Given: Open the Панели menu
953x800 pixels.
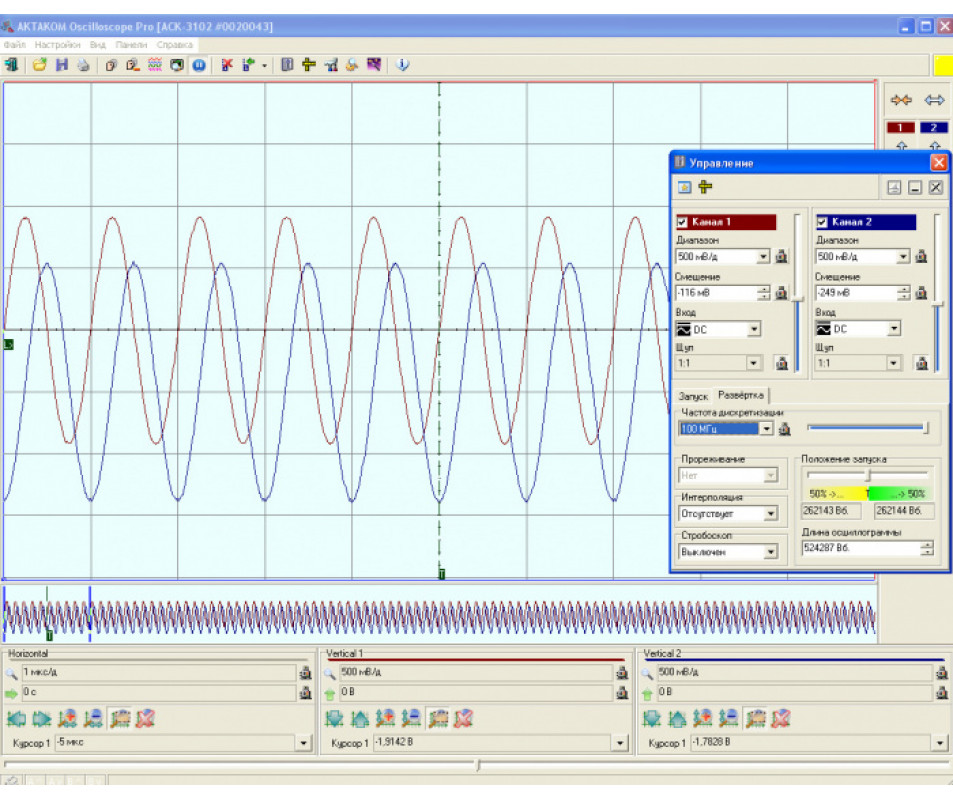Looking at the screenshot, I should coord(131,44).
